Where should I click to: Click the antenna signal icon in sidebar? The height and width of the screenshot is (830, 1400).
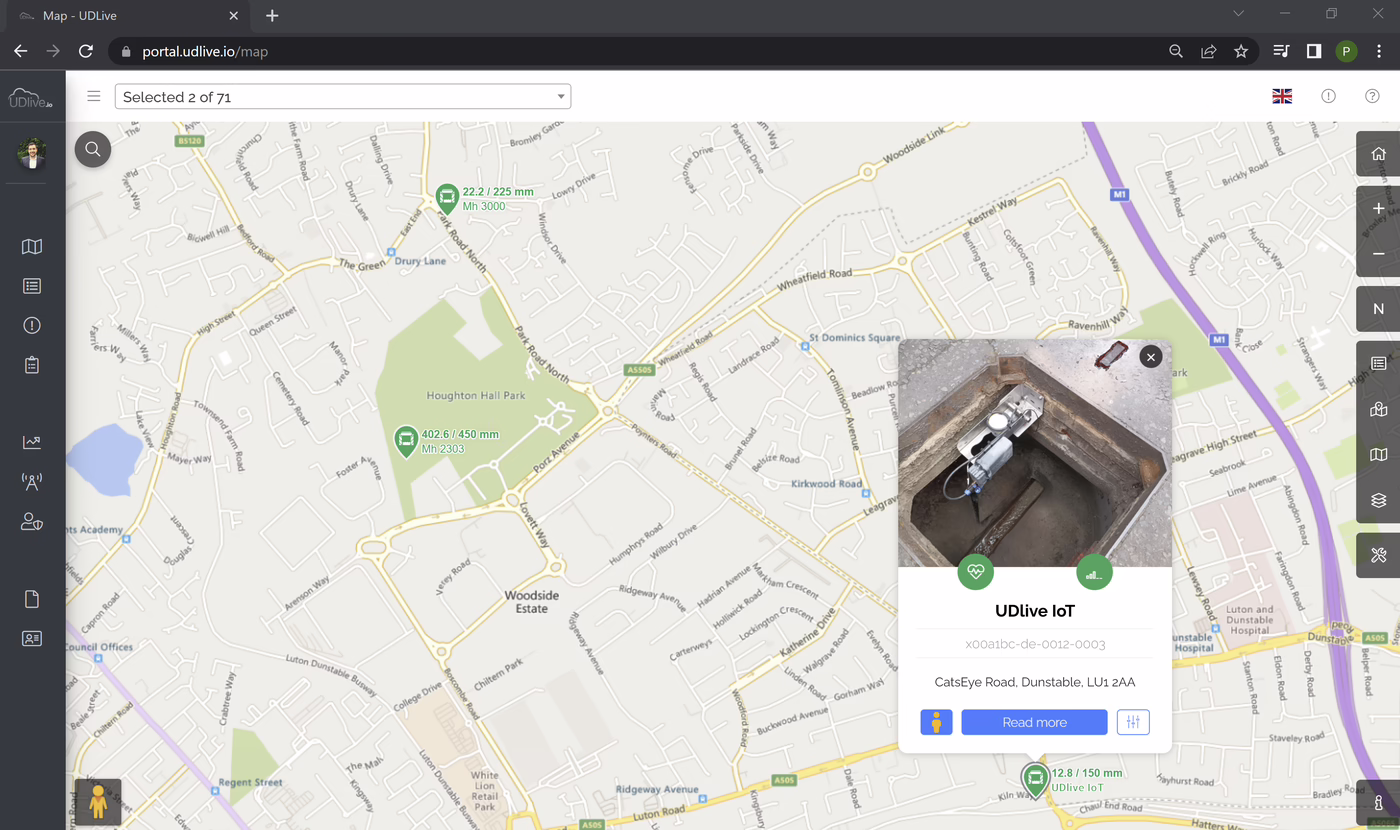click(32, 482)
